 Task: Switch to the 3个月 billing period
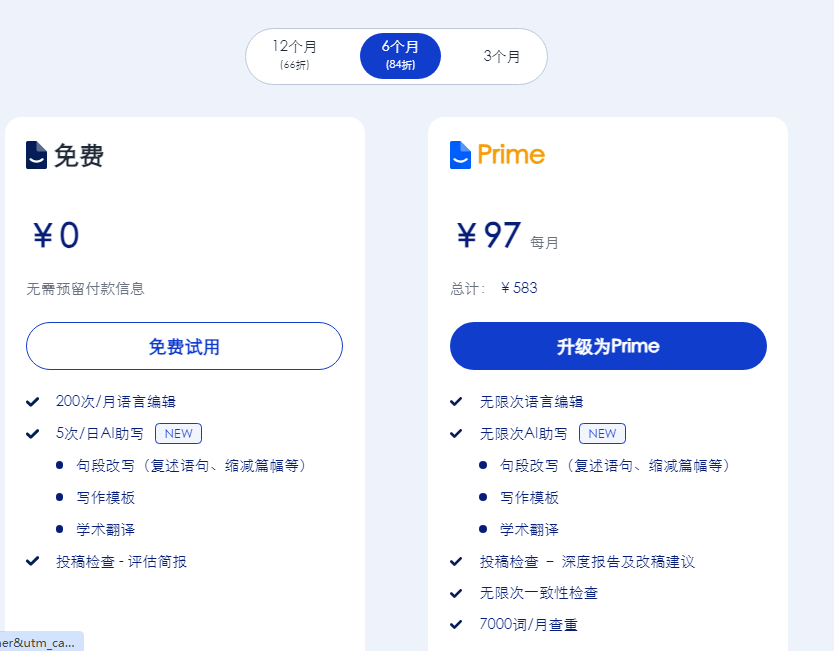pyautogui.click(x=502, y=56)
